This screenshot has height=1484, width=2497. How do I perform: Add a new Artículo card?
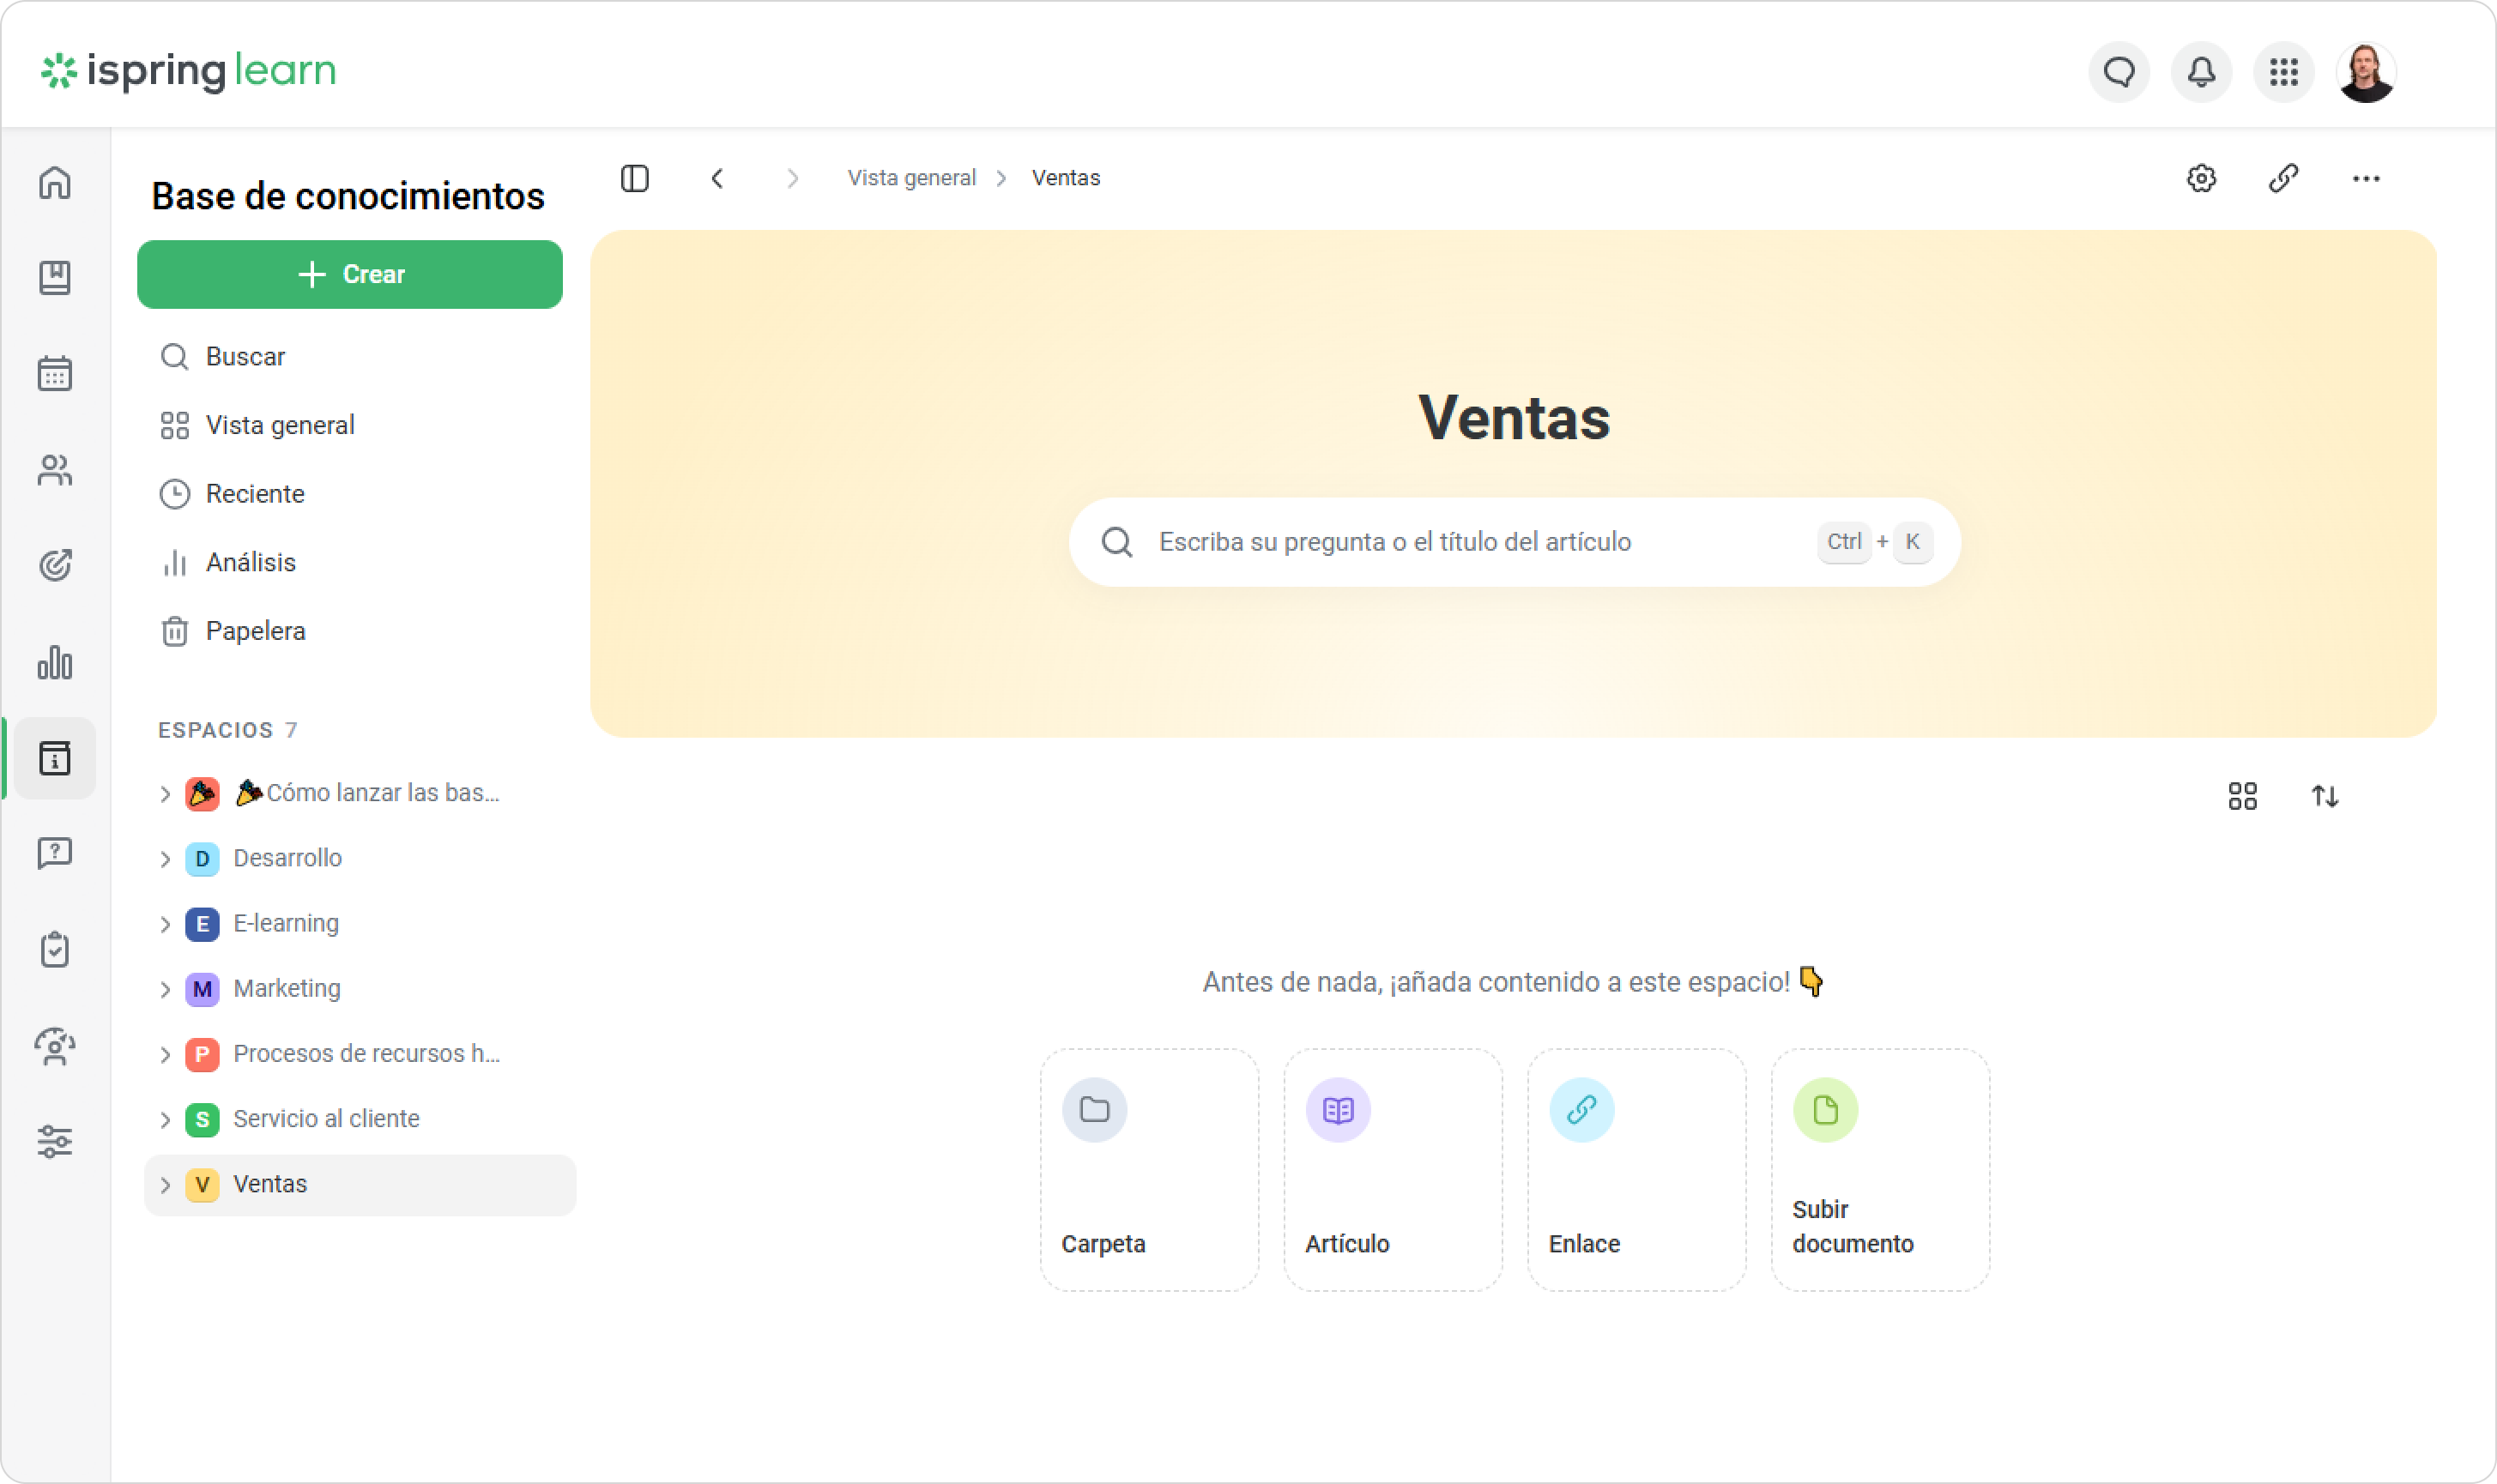[1392, 1169]
